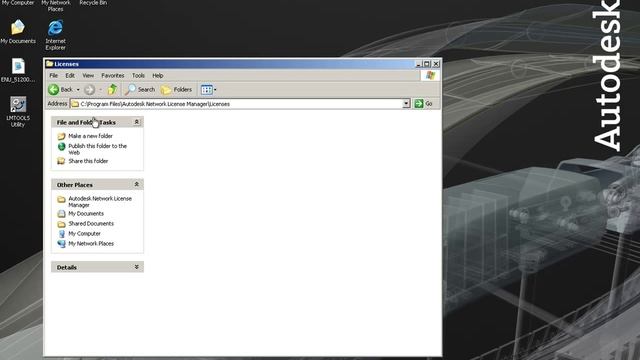Open the Edit menu

[70, 76]
